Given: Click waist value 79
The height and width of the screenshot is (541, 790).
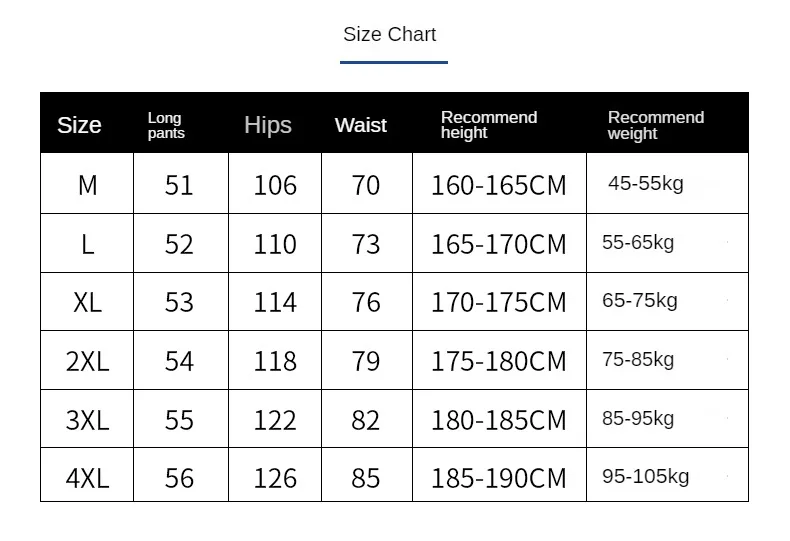Looking at the screenshot, I should pyautogui.click(x=366, y=362).
